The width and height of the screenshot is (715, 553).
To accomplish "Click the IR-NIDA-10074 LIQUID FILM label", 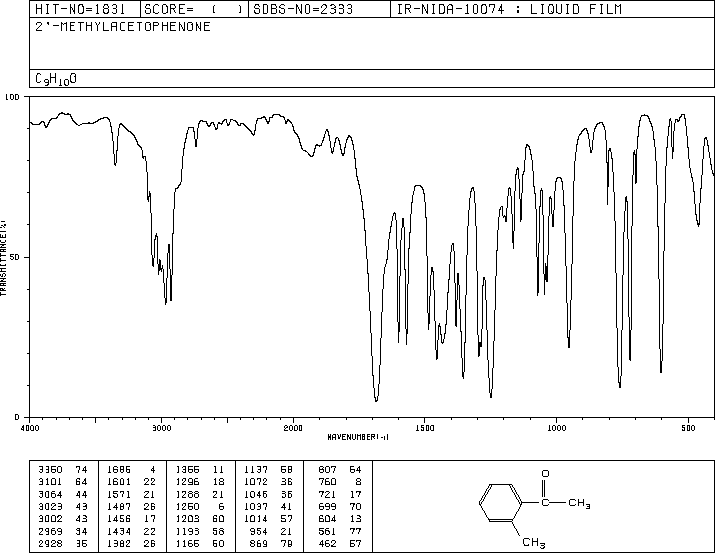I will pyautogui.click(x=509, y=9).
